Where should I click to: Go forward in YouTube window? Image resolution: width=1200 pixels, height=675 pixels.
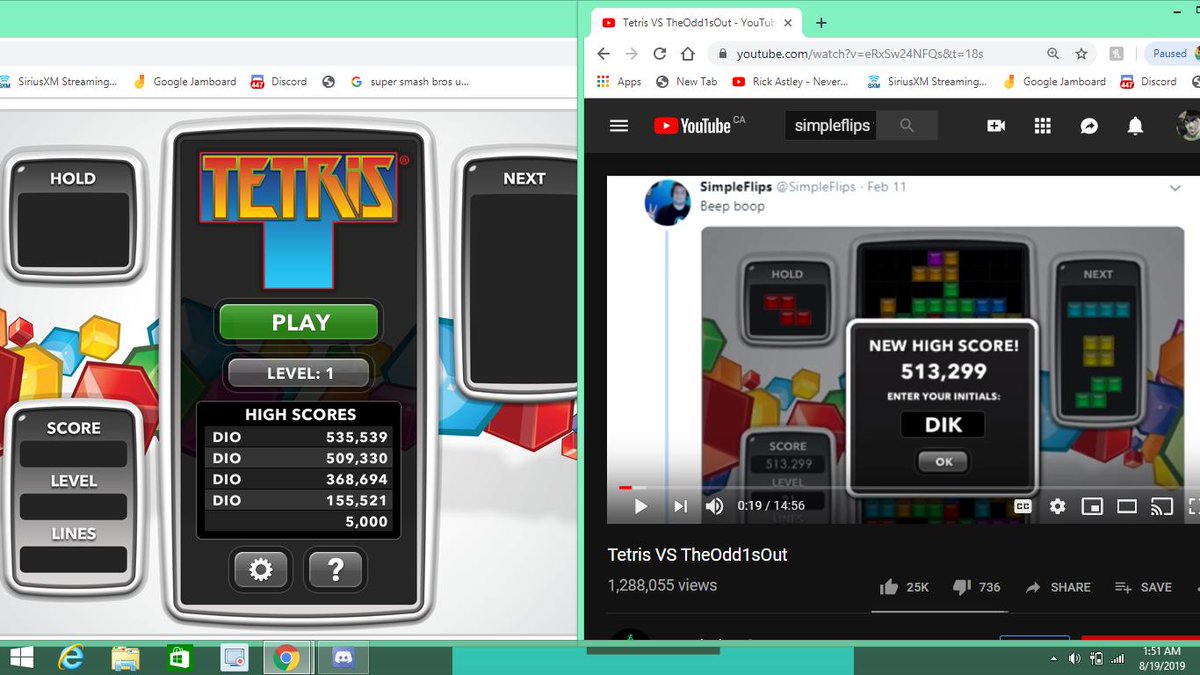tap(631, 54)
